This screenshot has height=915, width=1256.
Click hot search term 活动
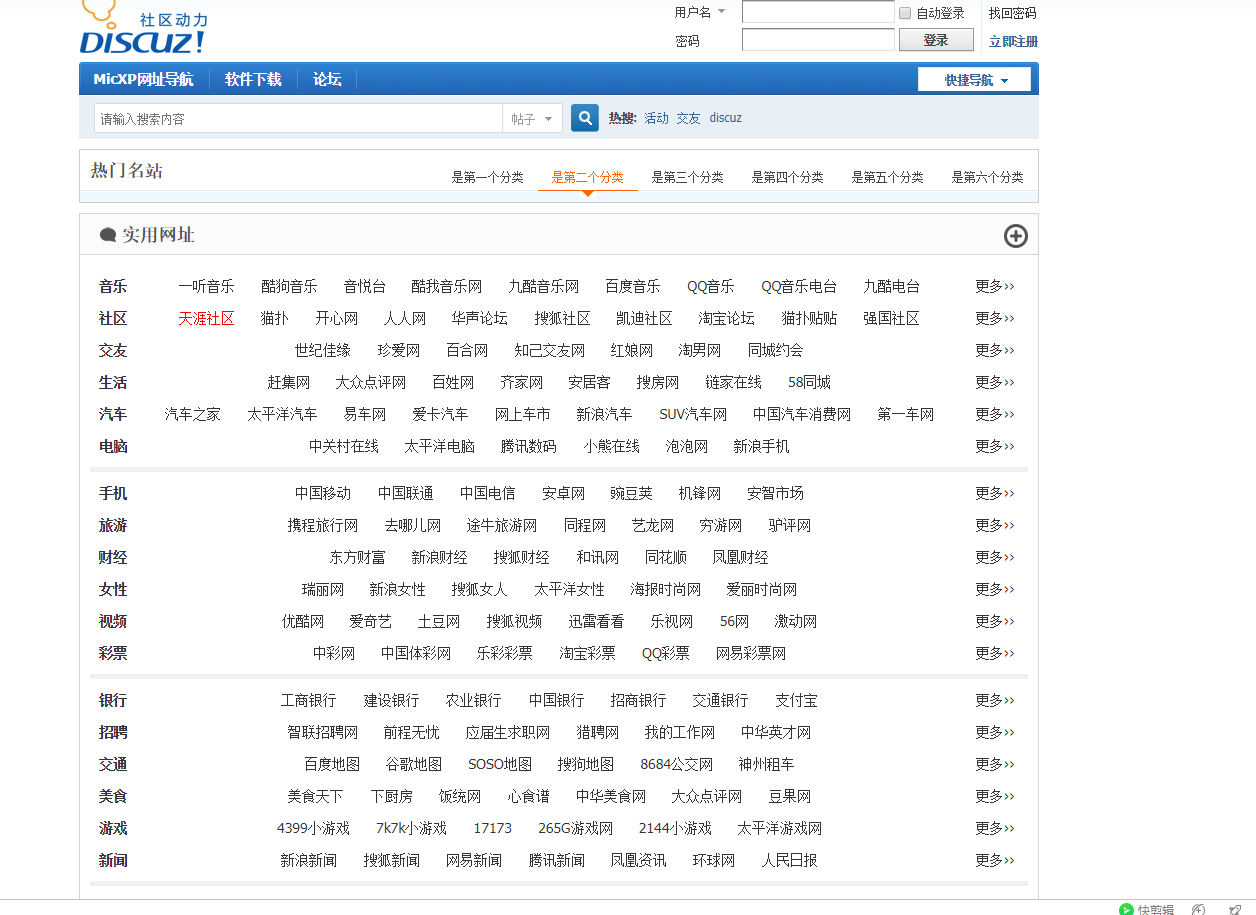[x=656, y=118]
